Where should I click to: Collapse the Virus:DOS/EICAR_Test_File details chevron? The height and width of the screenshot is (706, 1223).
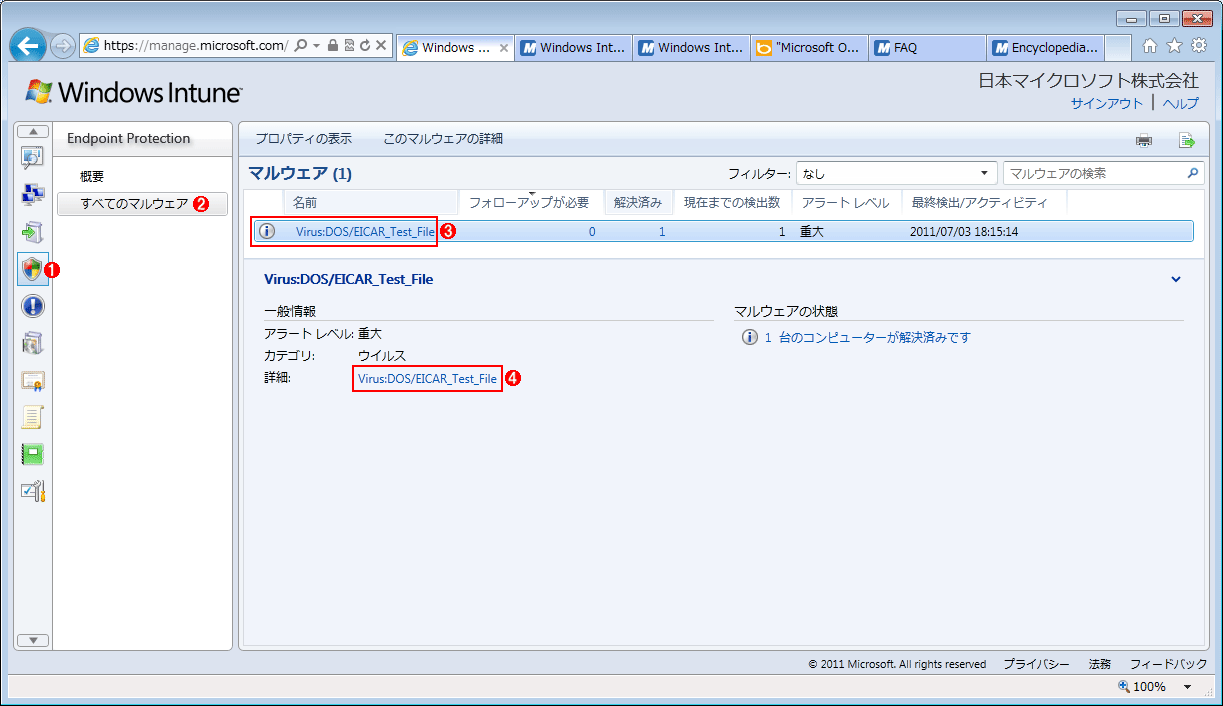1176,280
